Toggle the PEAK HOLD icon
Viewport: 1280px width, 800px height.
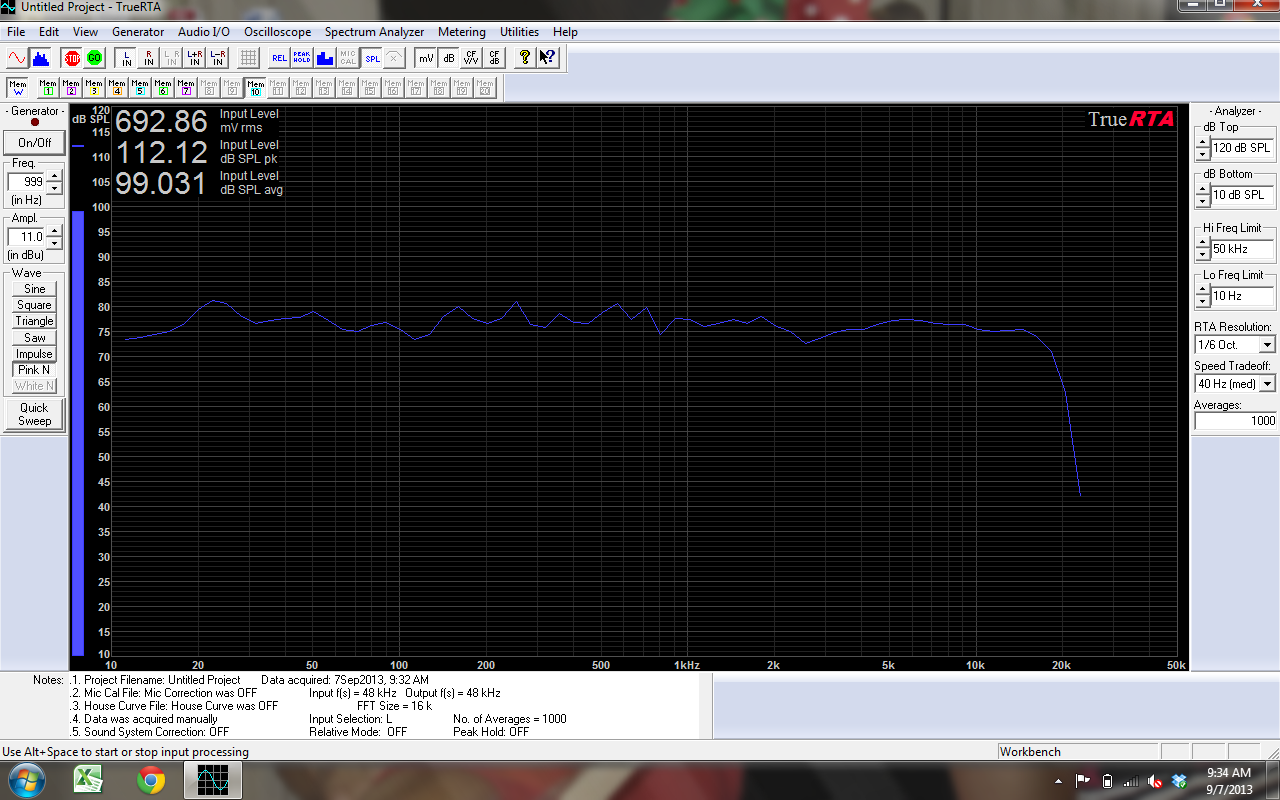click(301, 58)
